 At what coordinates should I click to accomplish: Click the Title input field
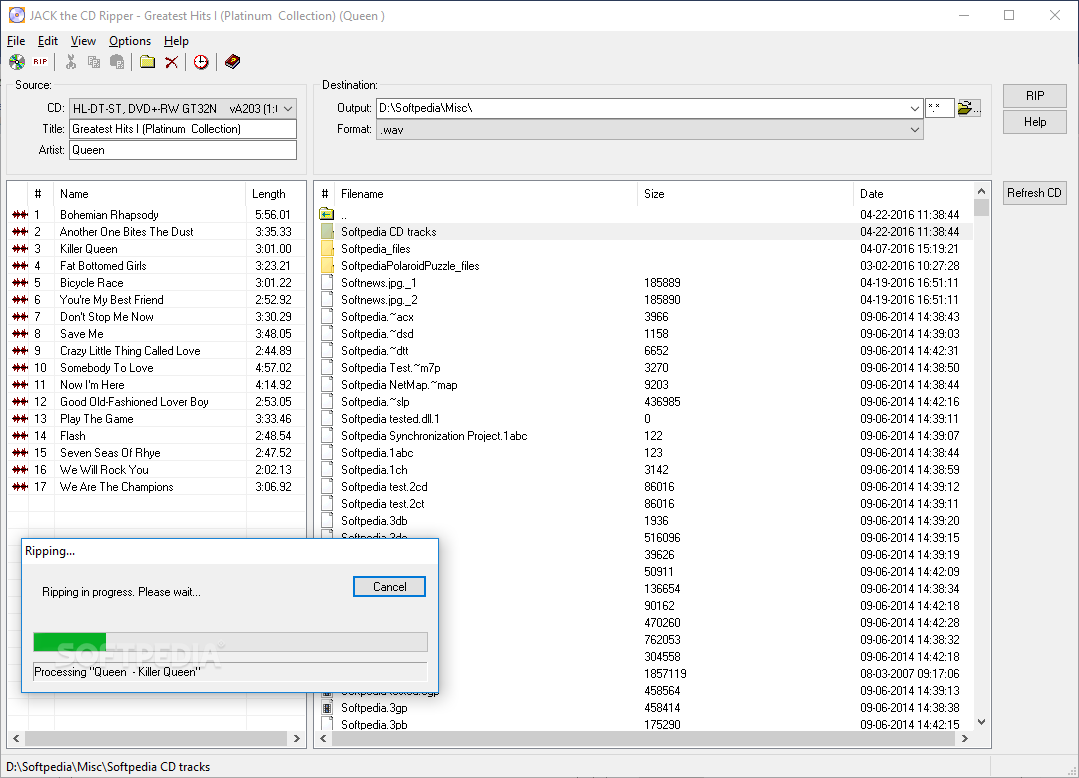[x=183, y=129]
